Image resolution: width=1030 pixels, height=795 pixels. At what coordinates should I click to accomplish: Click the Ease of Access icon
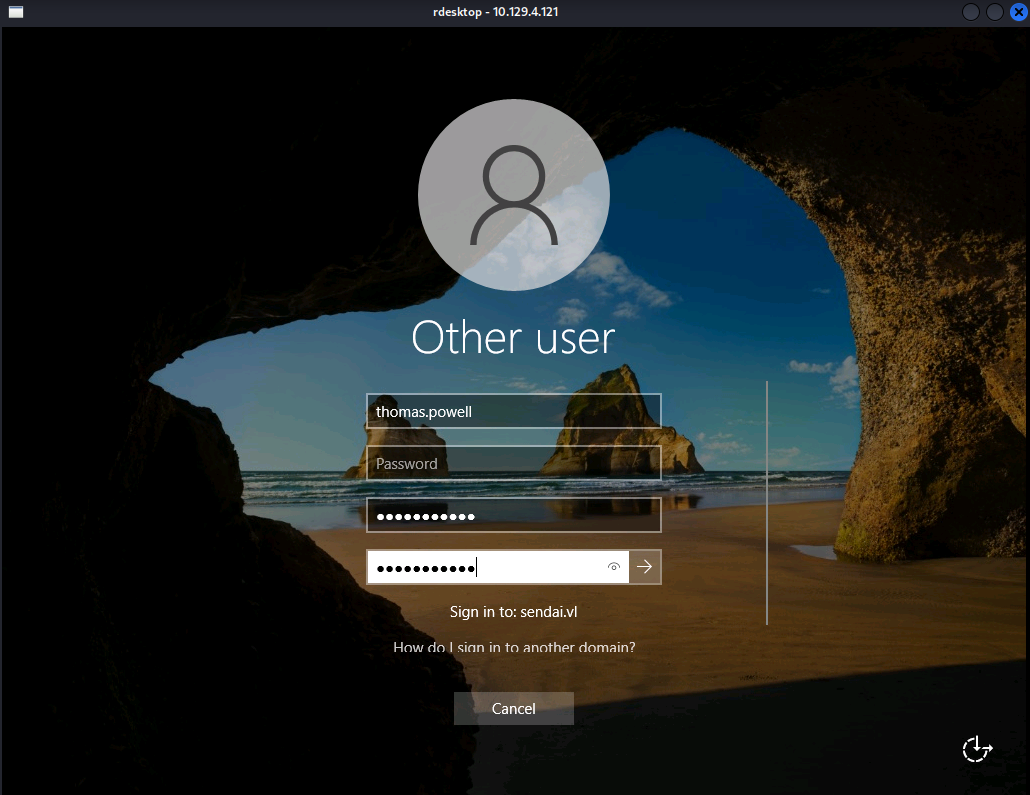pos(976,748)
